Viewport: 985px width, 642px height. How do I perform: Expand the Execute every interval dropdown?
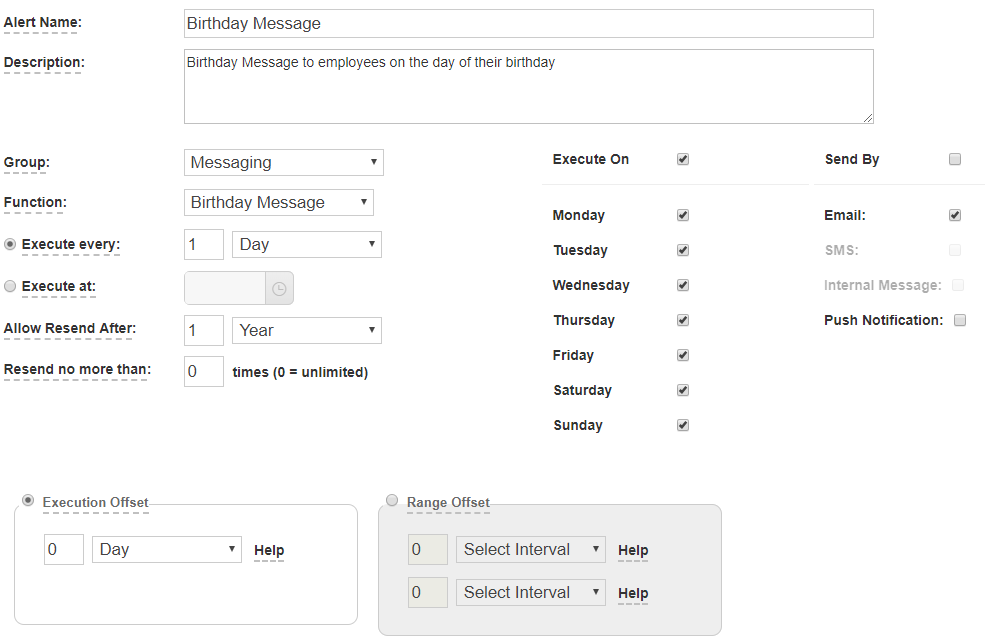307,244
